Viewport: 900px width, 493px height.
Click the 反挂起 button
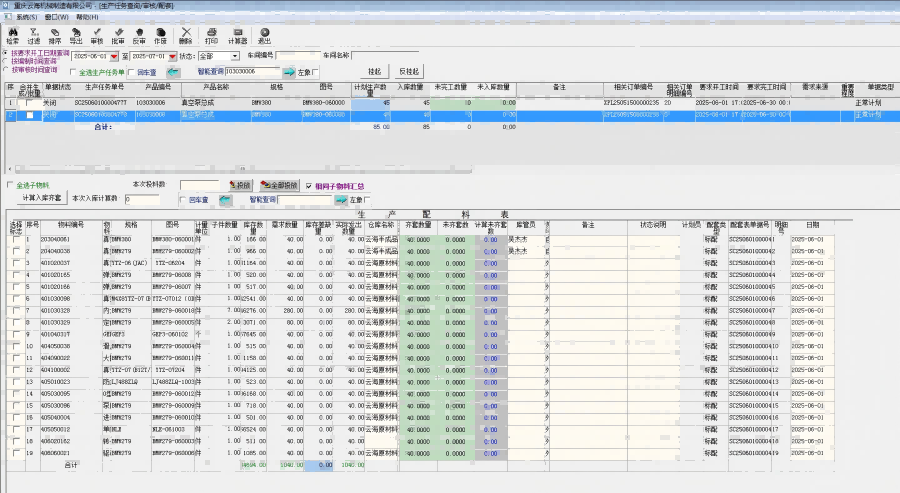[x=409, y=73]
